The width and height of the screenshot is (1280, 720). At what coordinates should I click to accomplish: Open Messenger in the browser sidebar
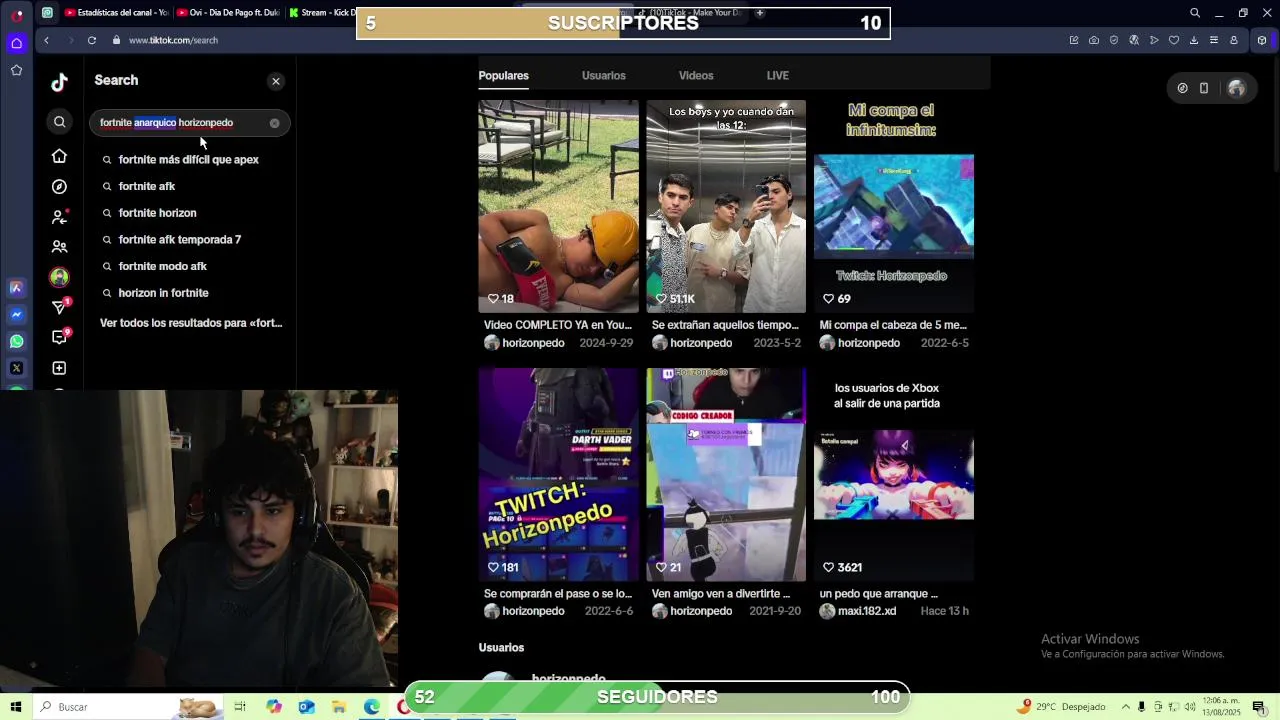click(16, 314)
